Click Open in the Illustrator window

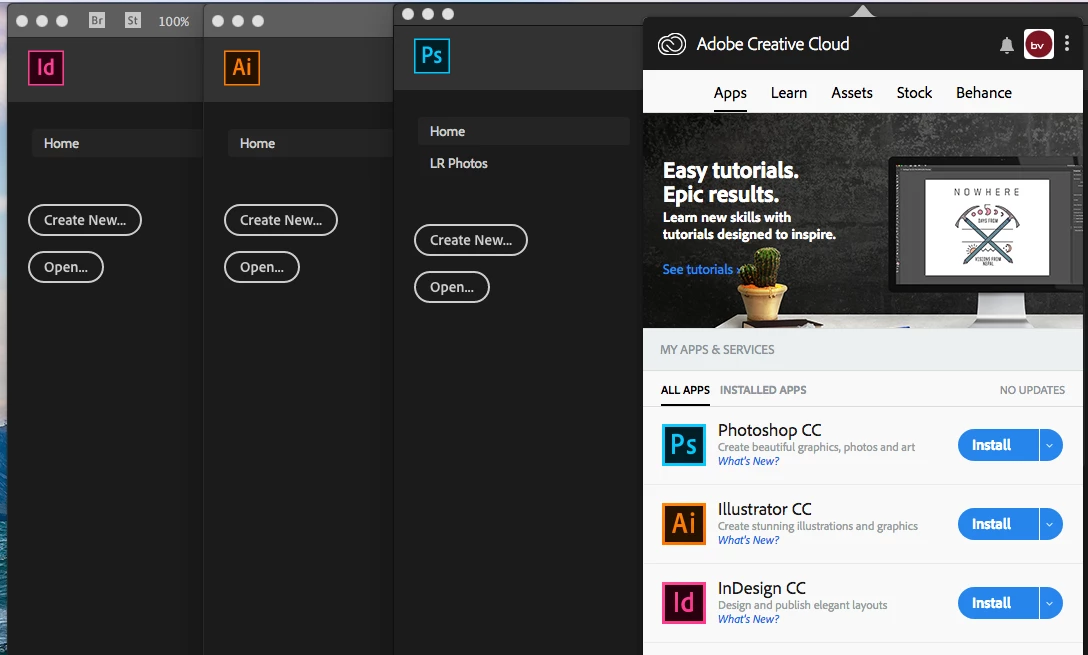262,267
